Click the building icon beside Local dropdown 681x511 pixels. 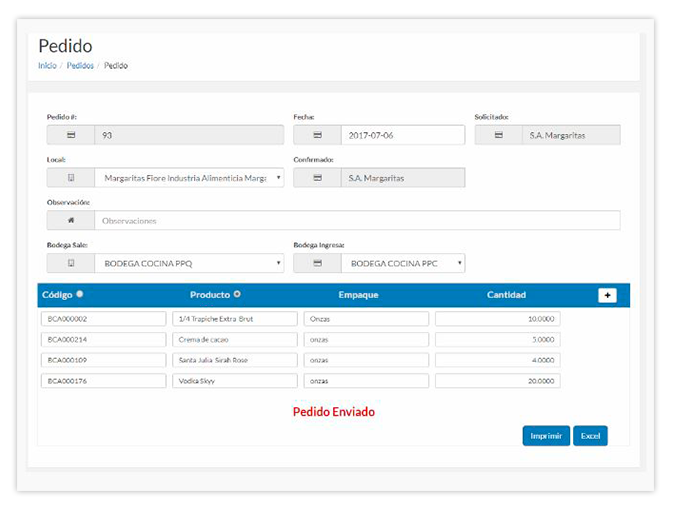71,178
